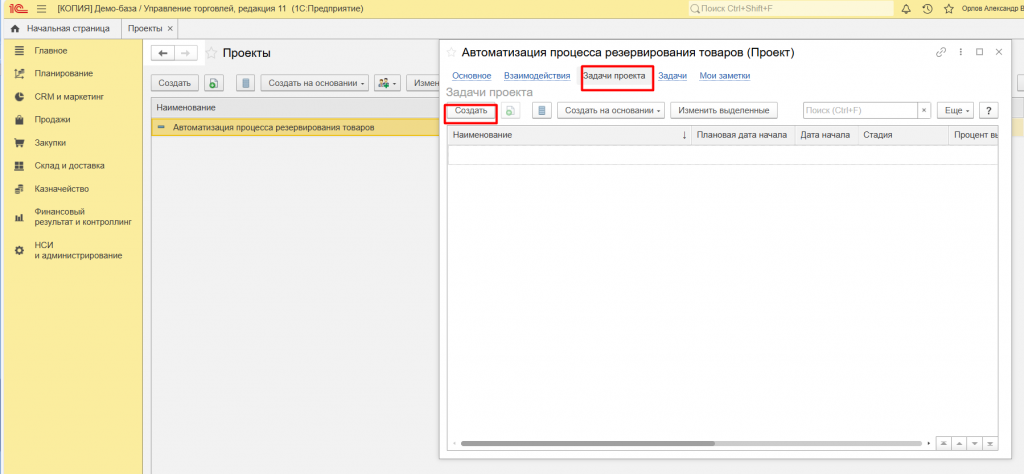Move up one row with the table's up arrow

pos(959,443)
